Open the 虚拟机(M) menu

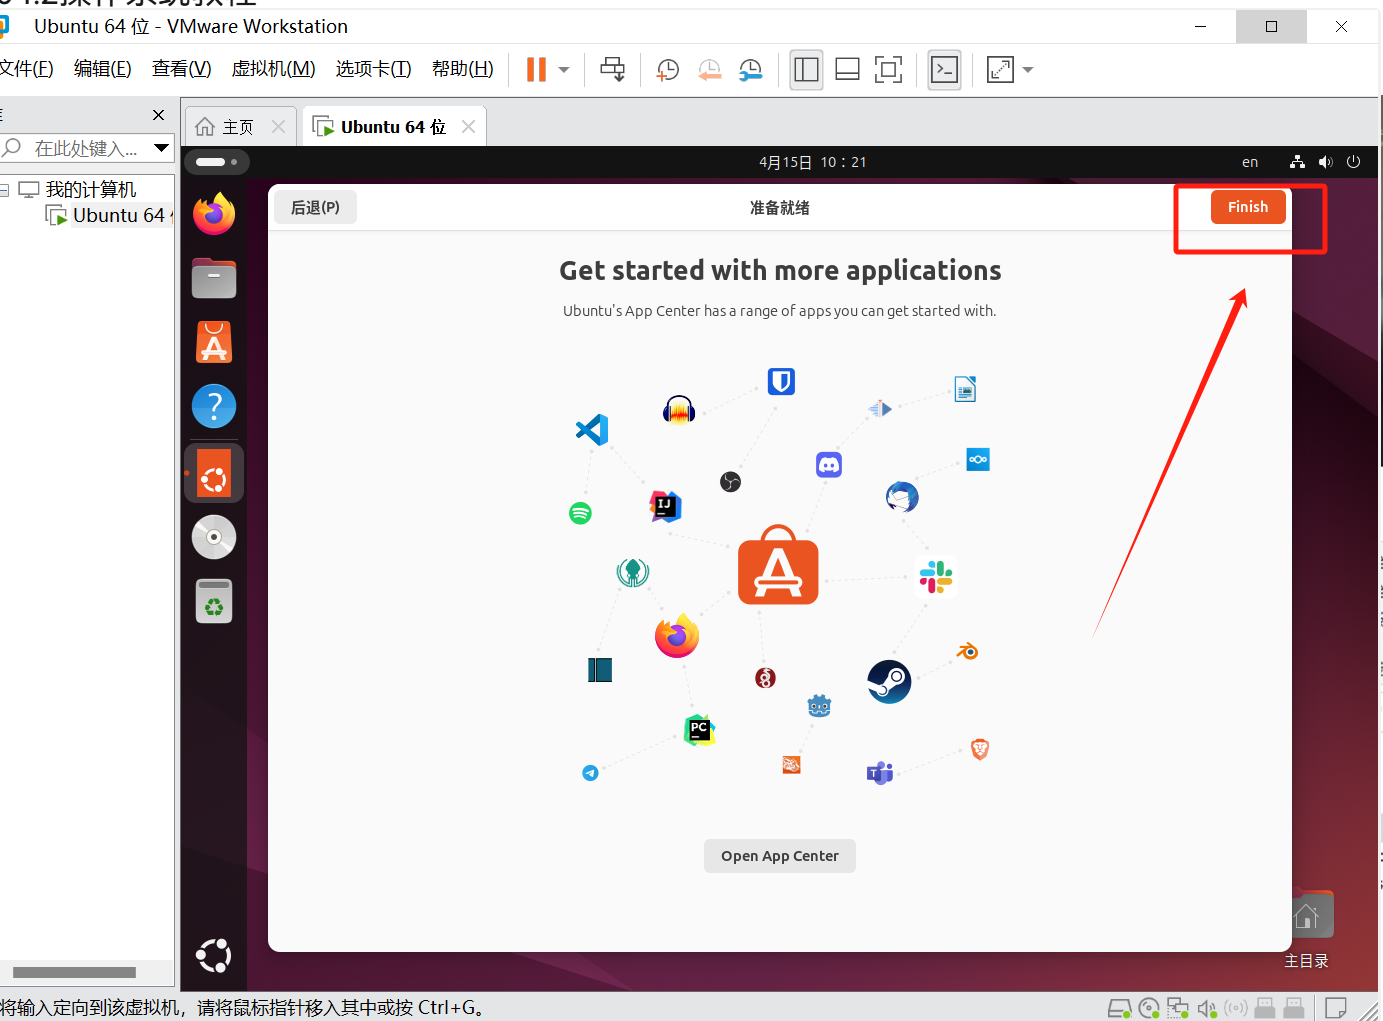pyautogui.click(x=274, y=68)
